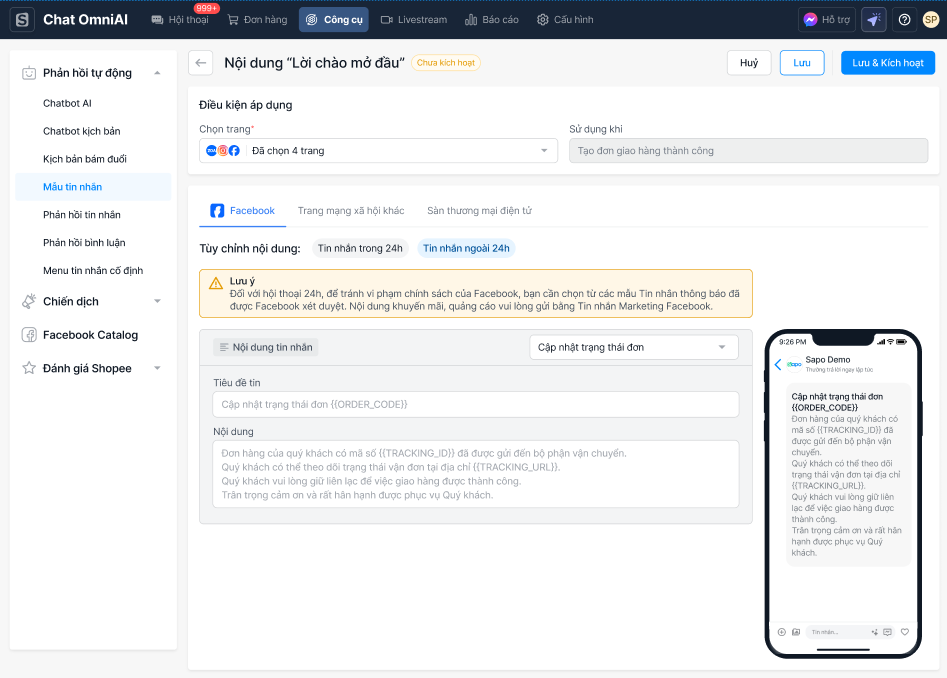
Task: Click the sparkle icon in phone preview
Action: click(x=875, y=632)
